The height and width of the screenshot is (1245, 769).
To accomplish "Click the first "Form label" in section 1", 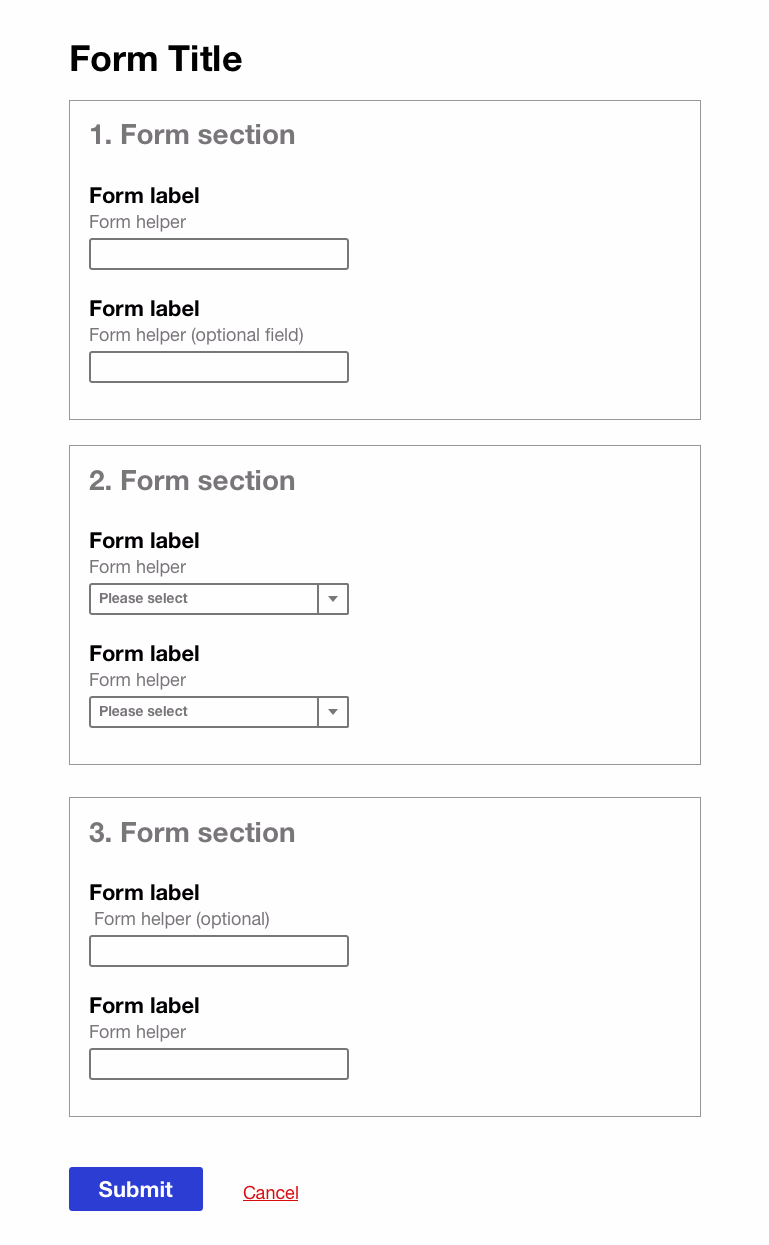I will coord(144,195).
